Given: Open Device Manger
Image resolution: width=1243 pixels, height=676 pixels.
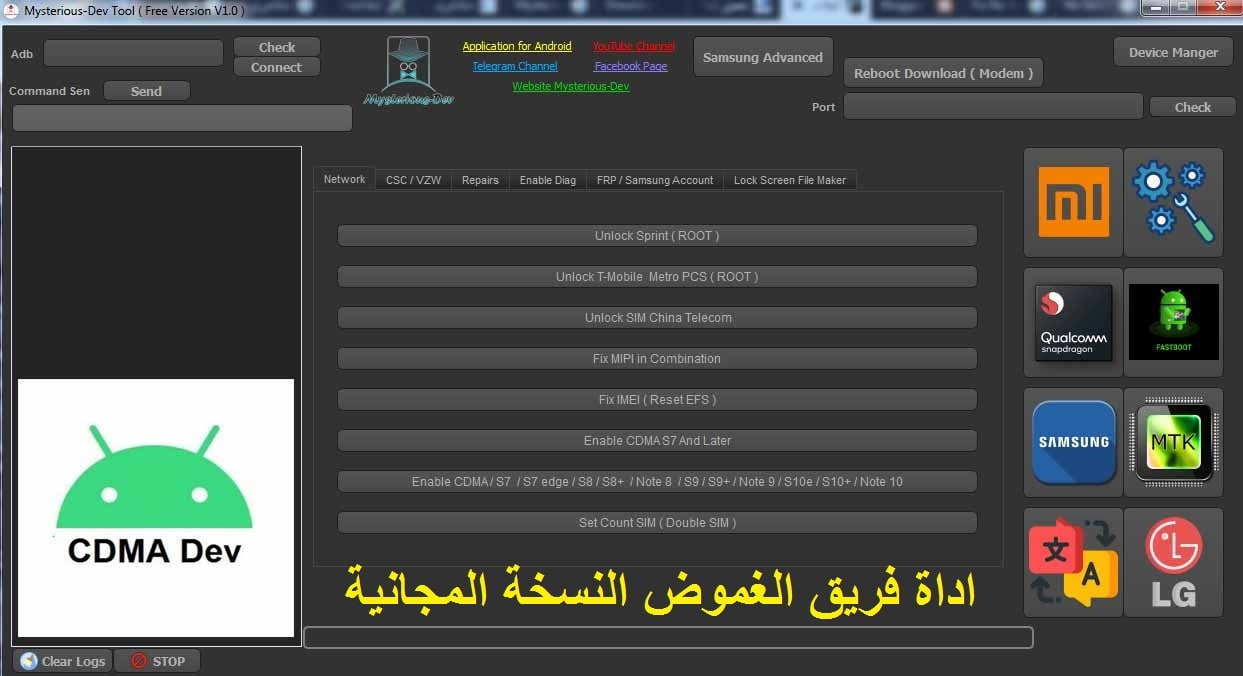Looking at the screenshot, I should (1173, 52).
